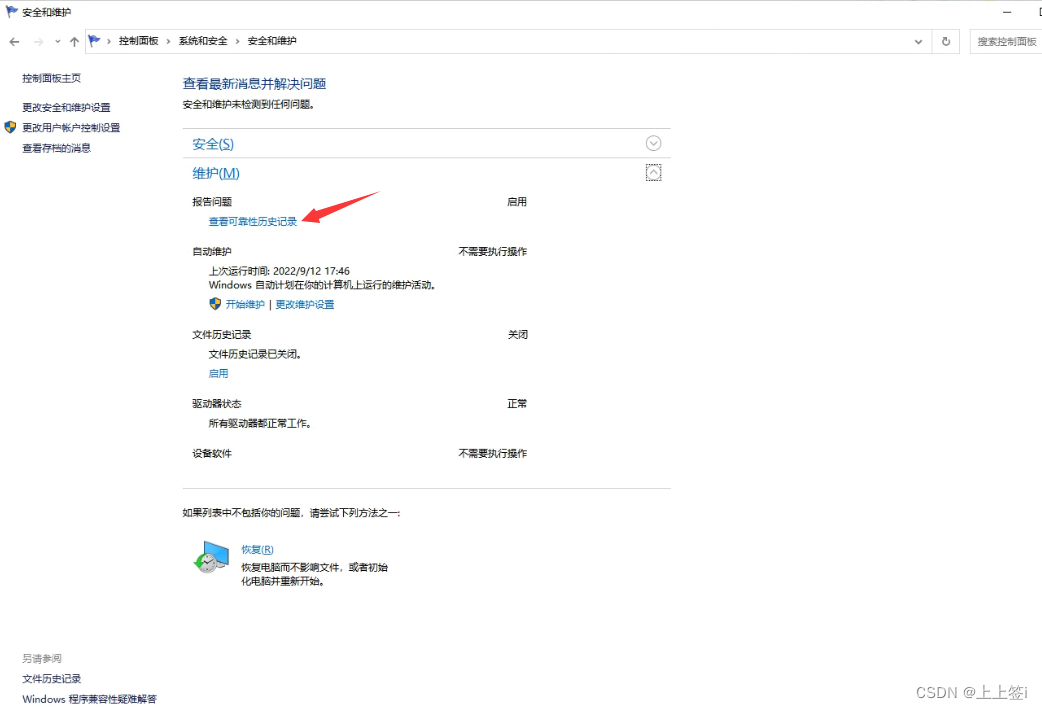Collapse the 维护(M) section
Screen dimensions: 1042x709
(654, 172)
